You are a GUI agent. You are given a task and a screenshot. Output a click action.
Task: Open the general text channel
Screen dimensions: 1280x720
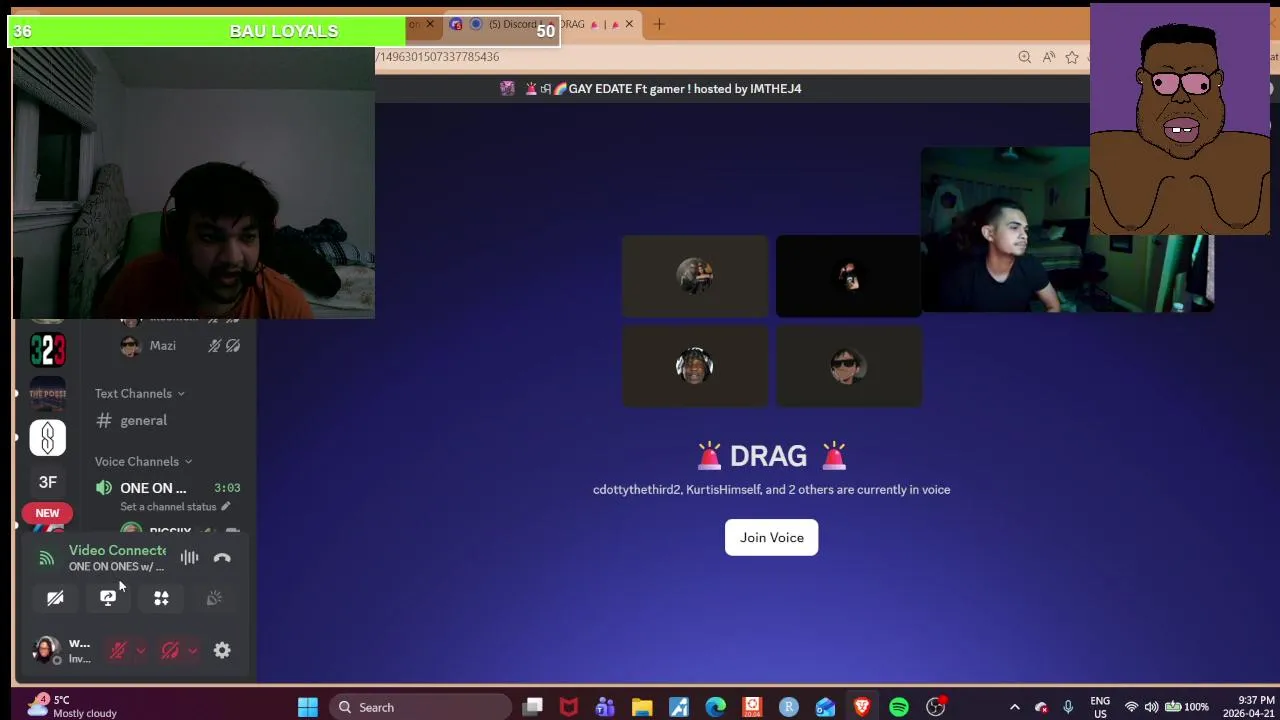click(144, 420)
